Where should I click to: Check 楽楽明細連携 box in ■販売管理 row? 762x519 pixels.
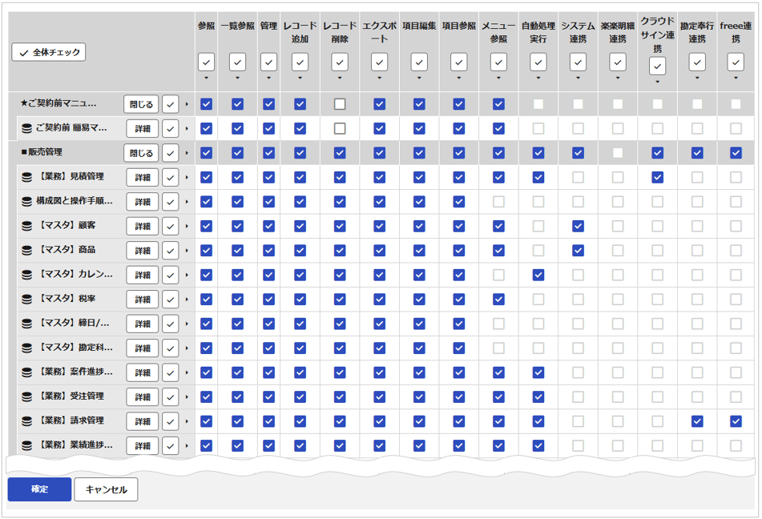(x=618, y=153)
